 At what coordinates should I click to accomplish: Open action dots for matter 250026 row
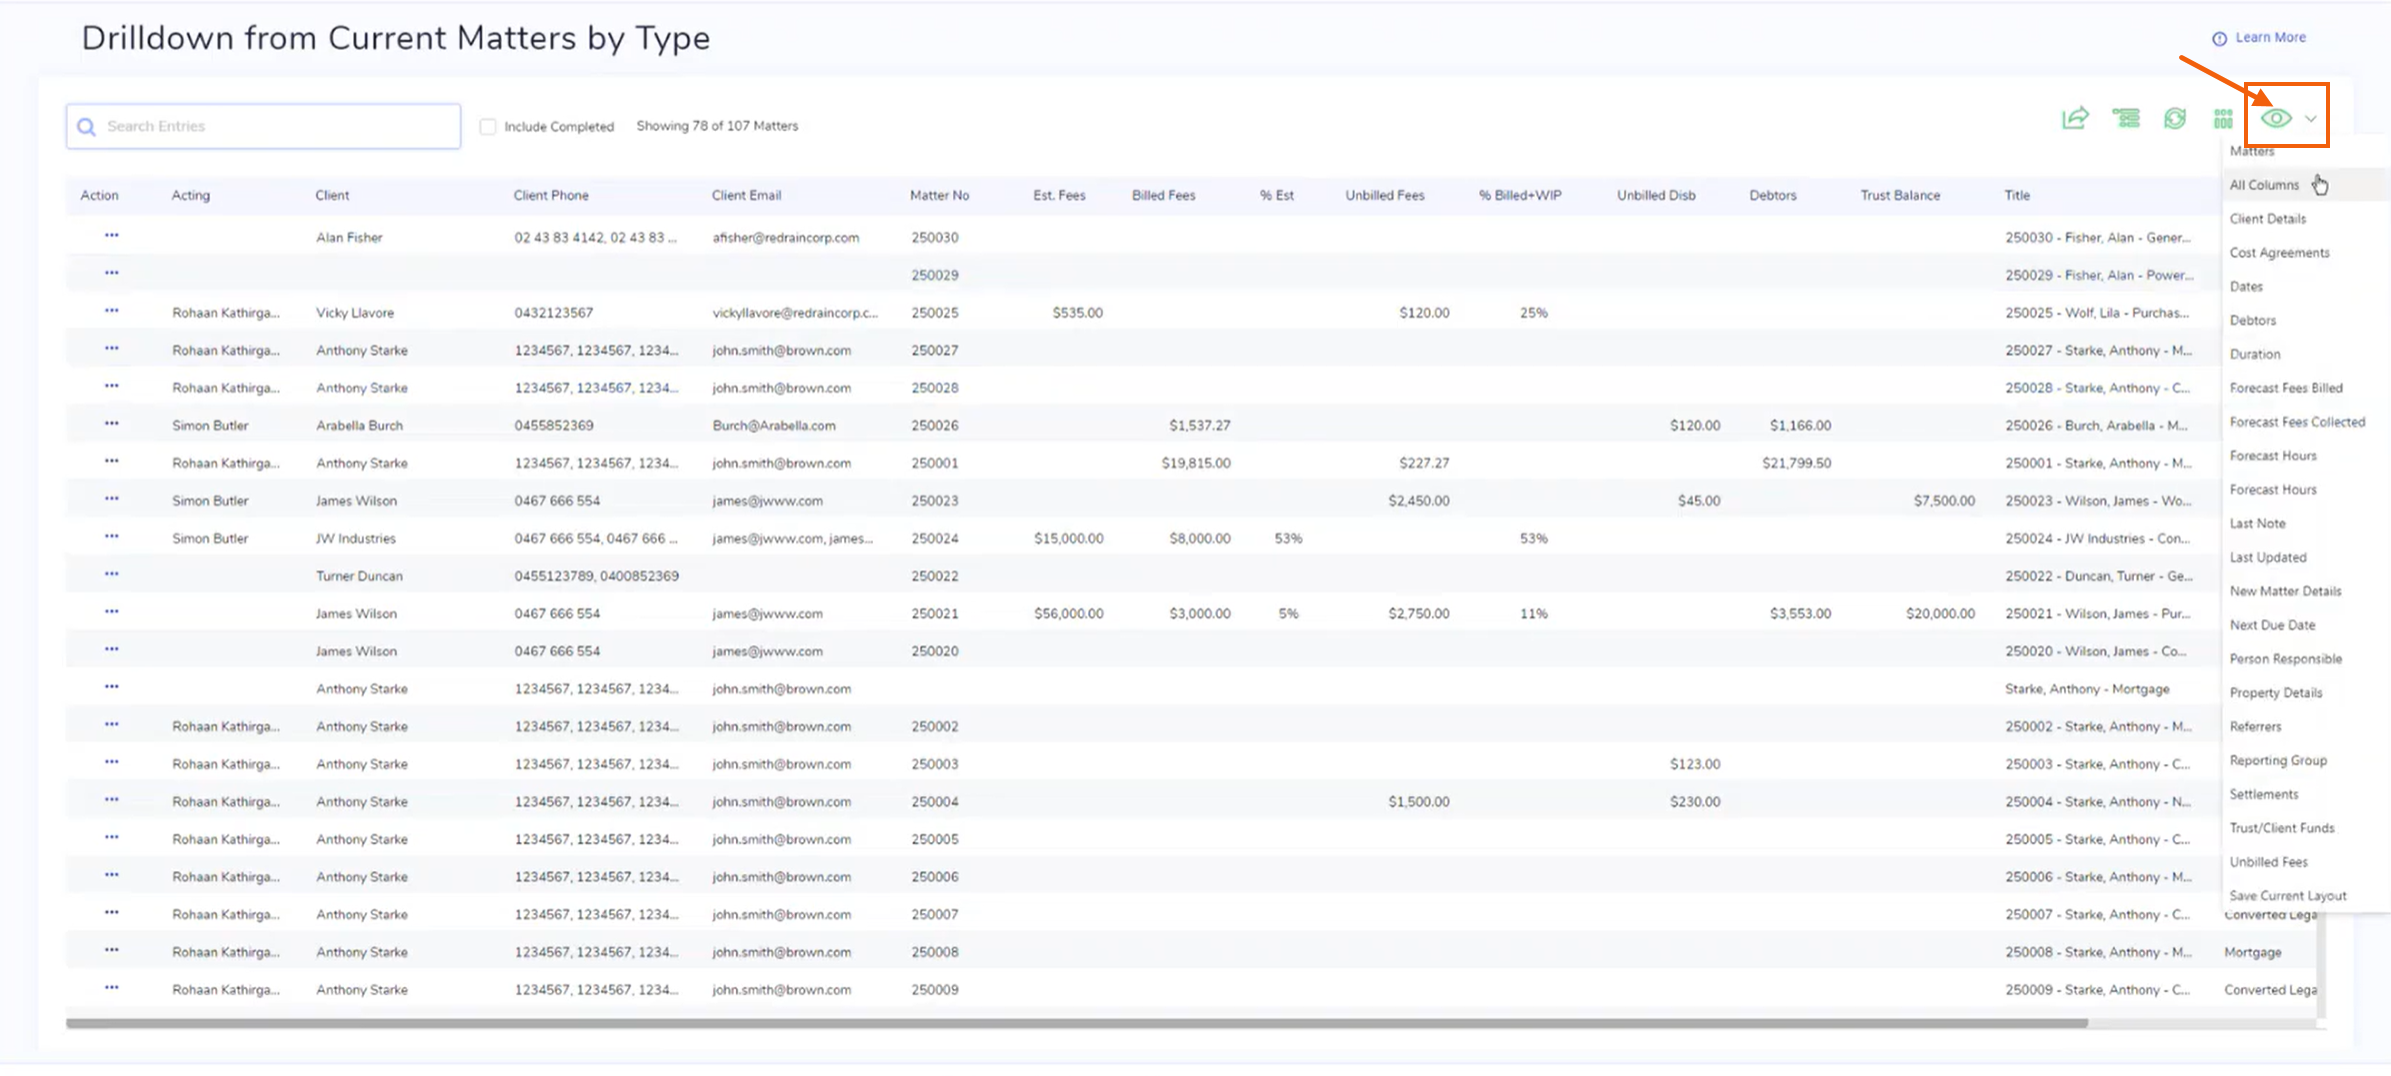tap(111, 424)
